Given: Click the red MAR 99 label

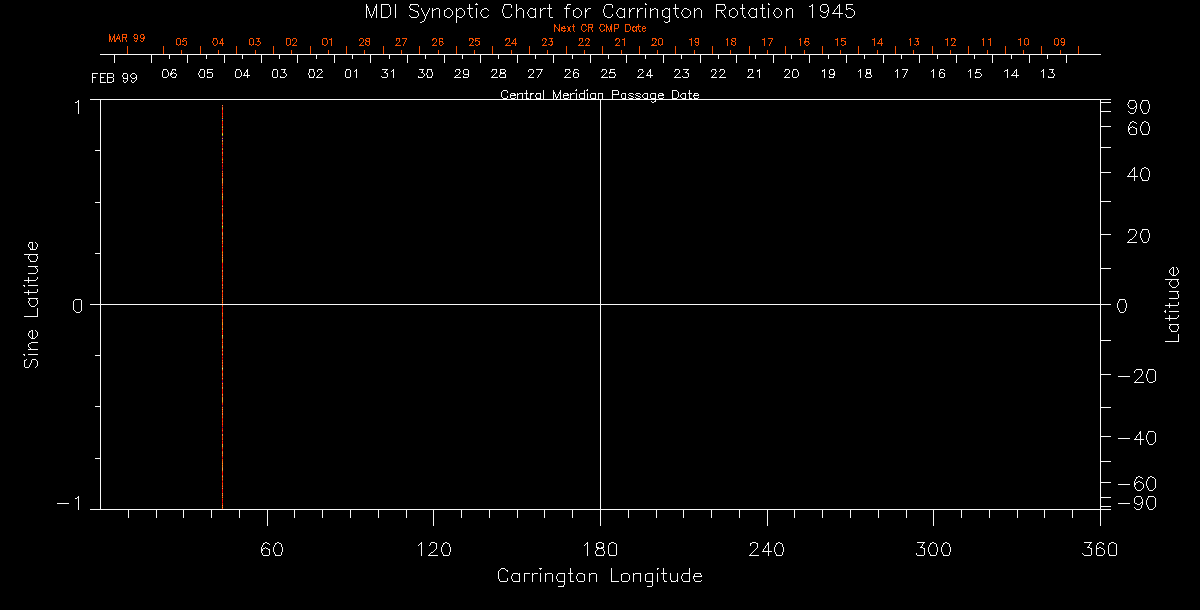Looking at the screenshot, I should [x=127, y=38].
